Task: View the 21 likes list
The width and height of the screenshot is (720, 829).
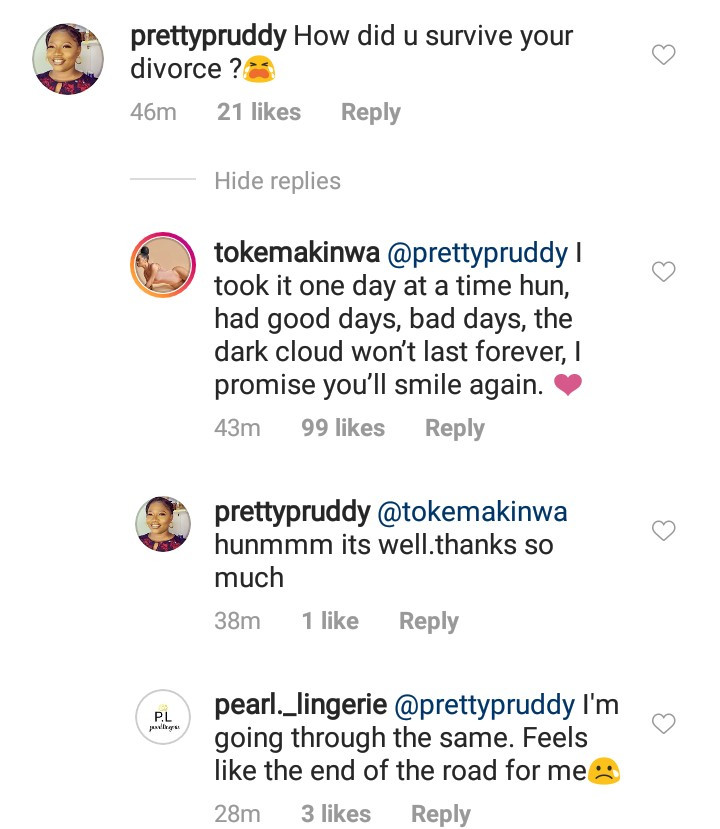Action: pyautogui.click(x=259, y=112)
